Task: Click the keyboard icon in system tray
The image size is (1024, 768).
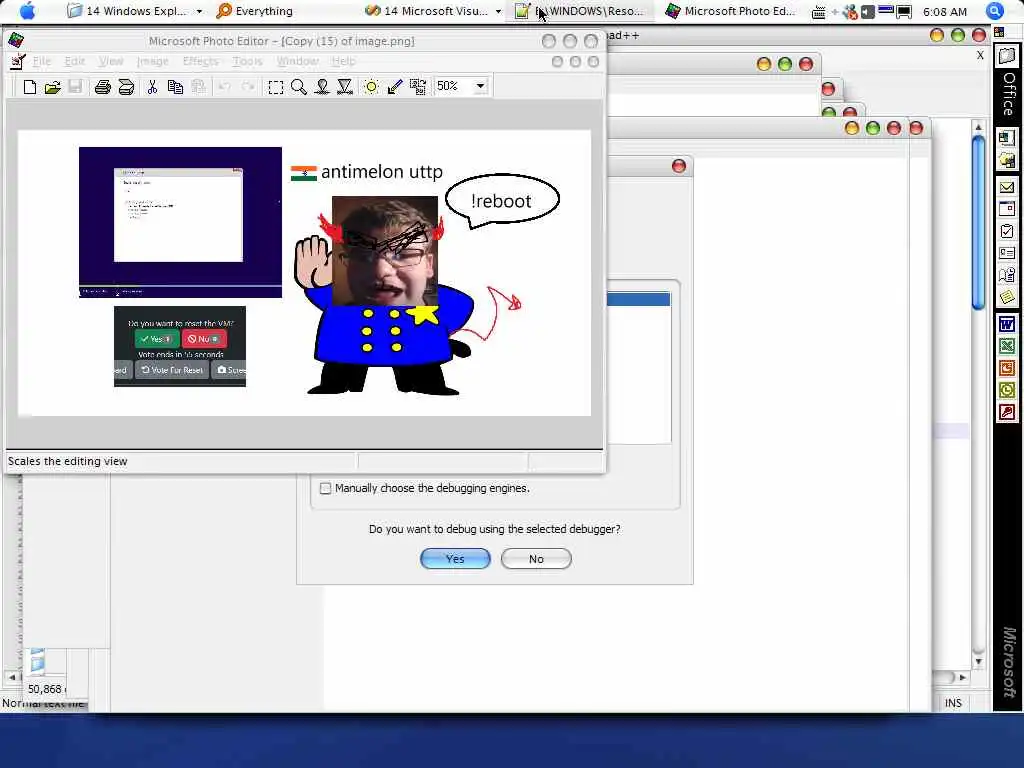Action: pyautogui.click(x=818, y=12)
